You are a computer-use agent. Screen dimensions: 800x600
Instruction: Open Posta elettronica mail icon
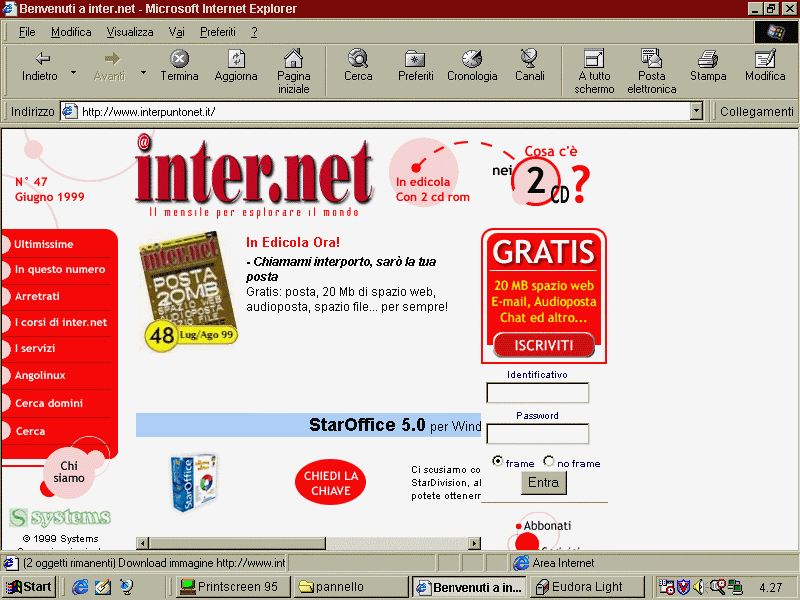652,71
